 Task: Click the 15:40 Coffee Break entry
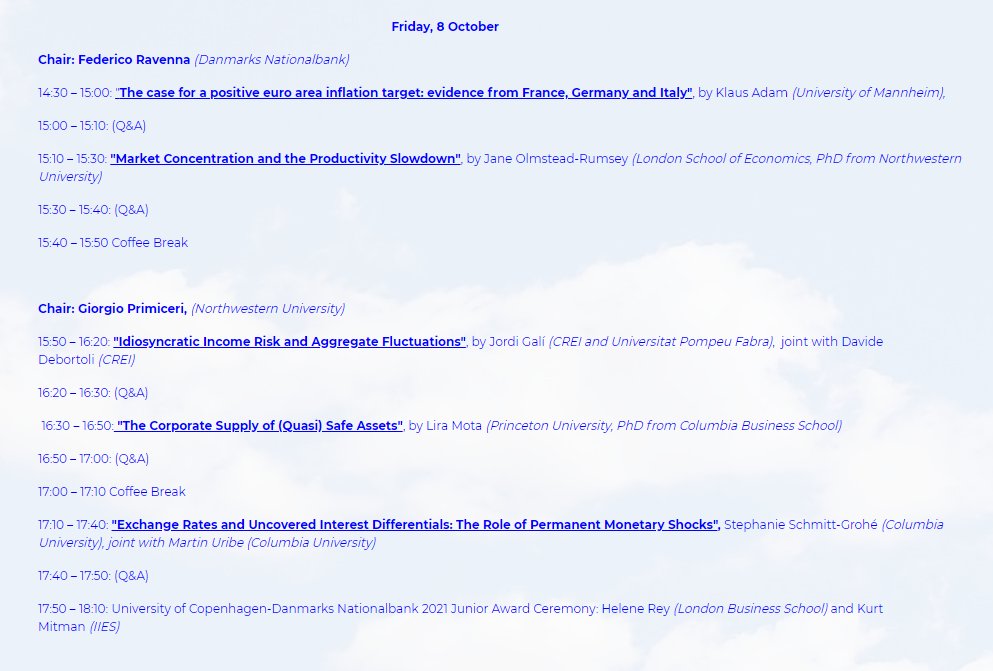coord(113,242)
